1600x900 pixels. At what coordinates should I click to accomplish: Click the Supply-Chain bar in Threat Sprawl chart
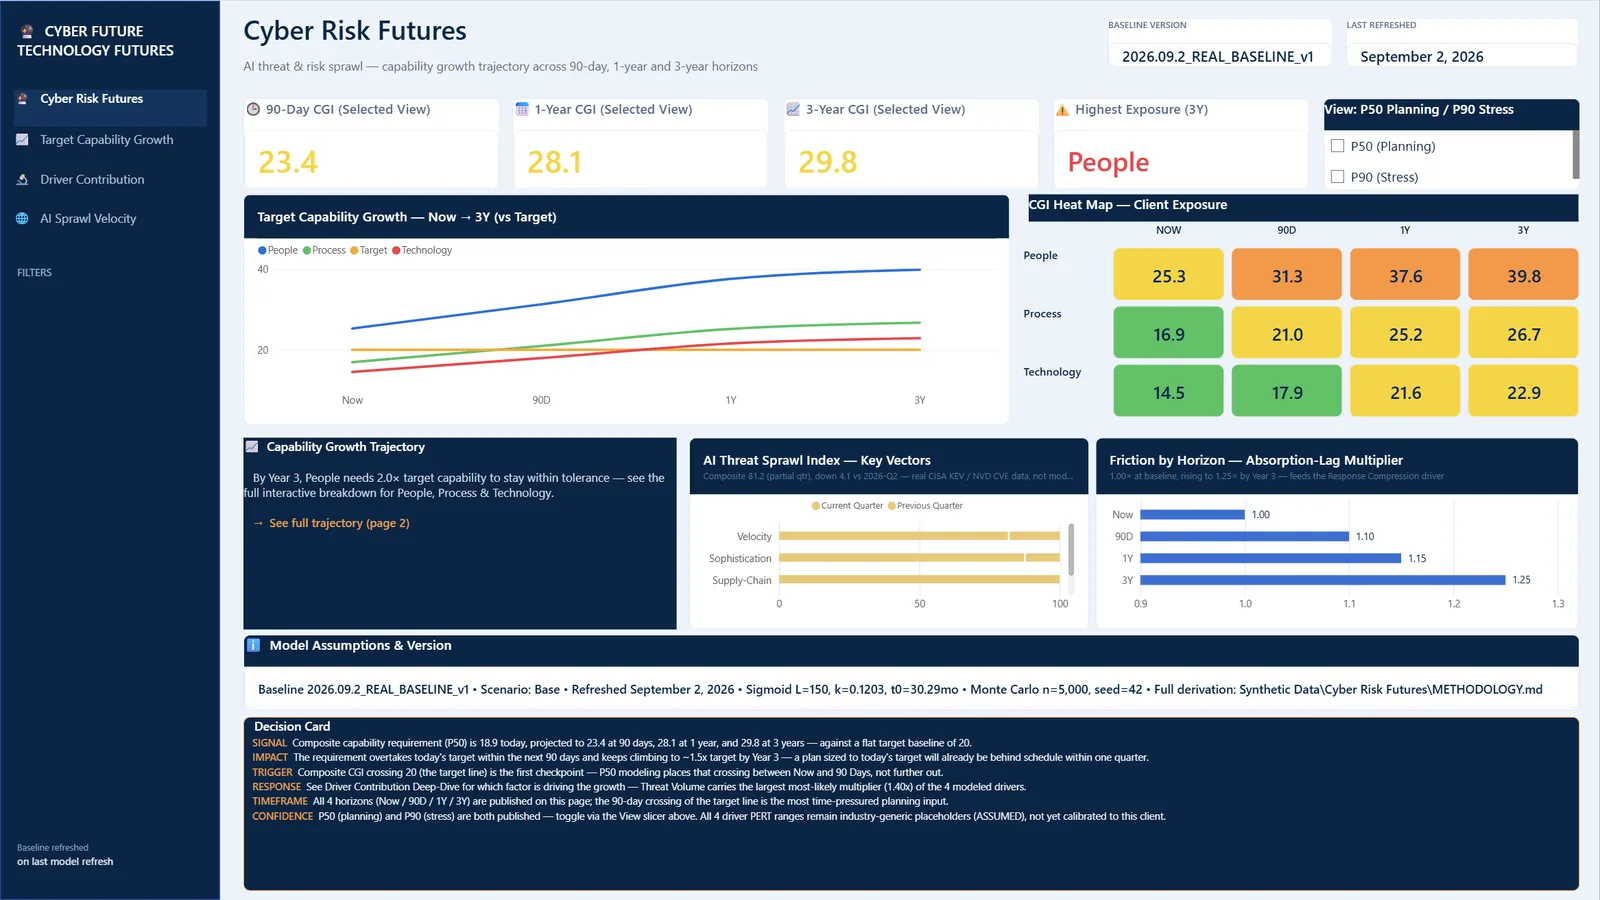(x=919, y=580)
